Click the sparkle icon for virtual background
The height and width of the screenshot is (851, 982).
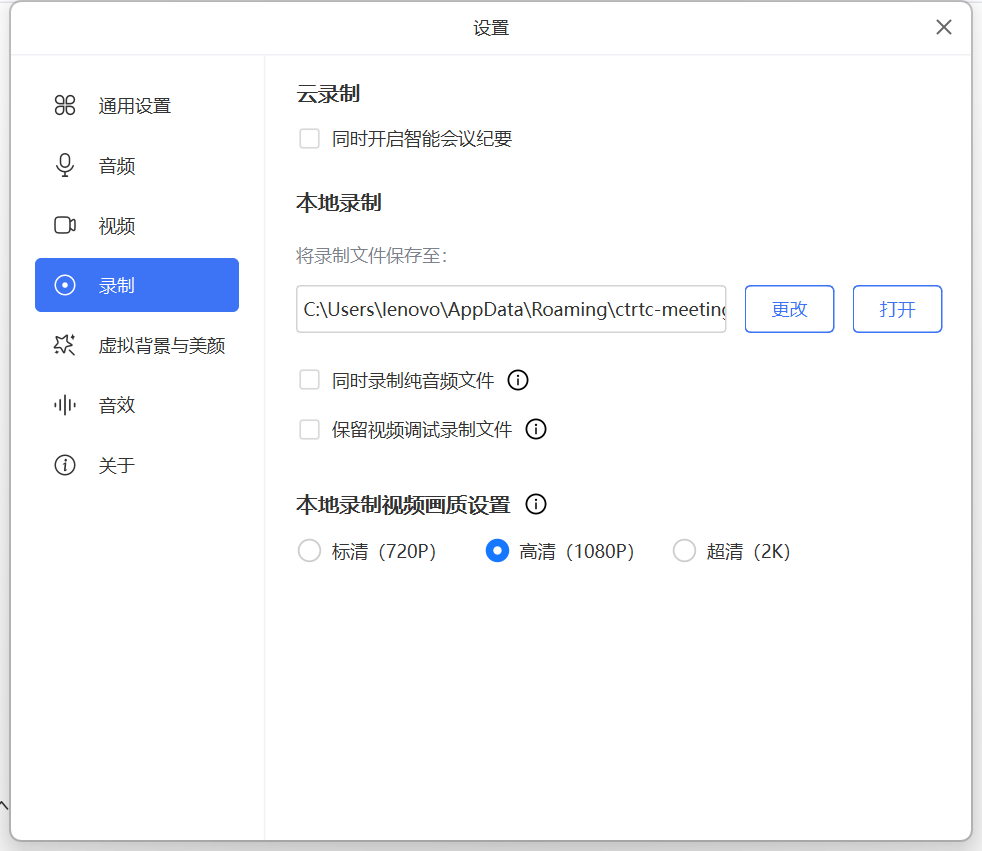65,346
